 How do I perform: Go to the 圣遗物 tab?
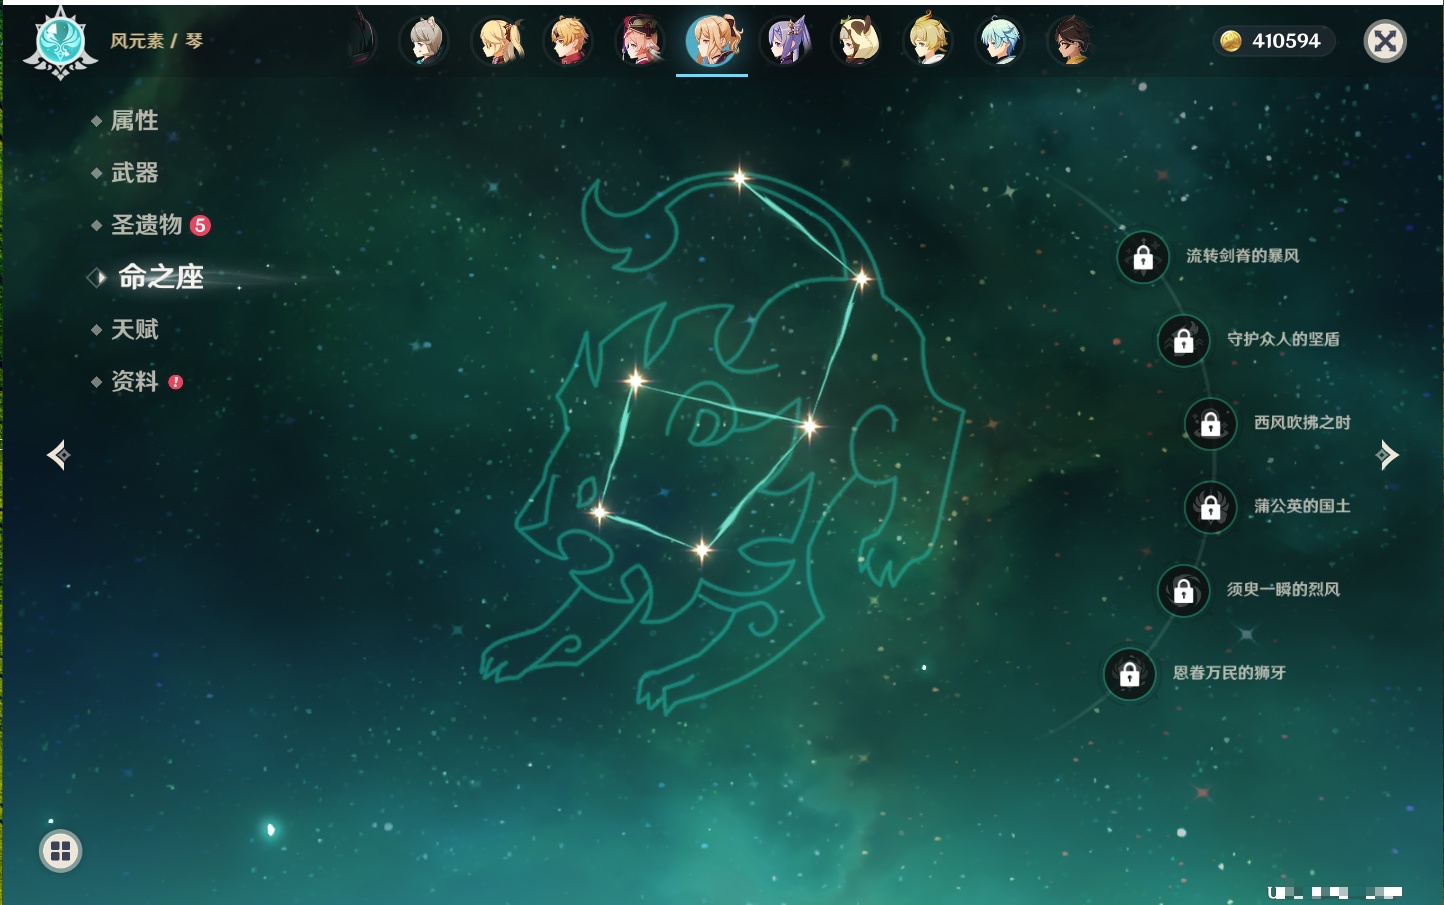point(146,225)
